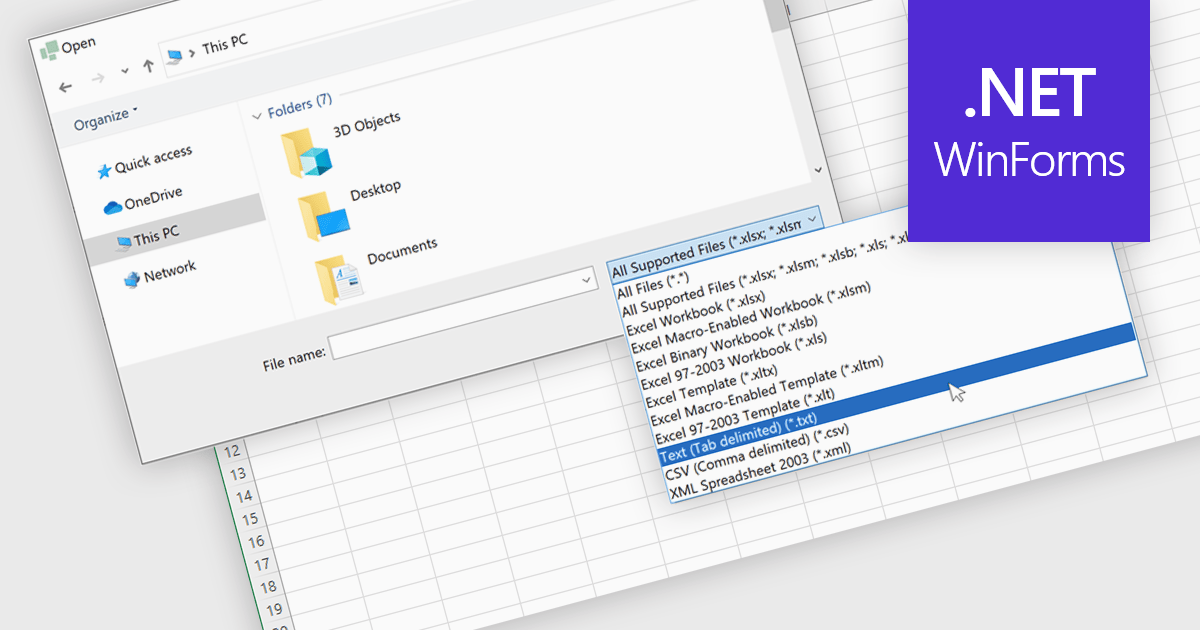Navigate up using the up arrow
This screenshot has height=630, width=1200.
[146, 67]
